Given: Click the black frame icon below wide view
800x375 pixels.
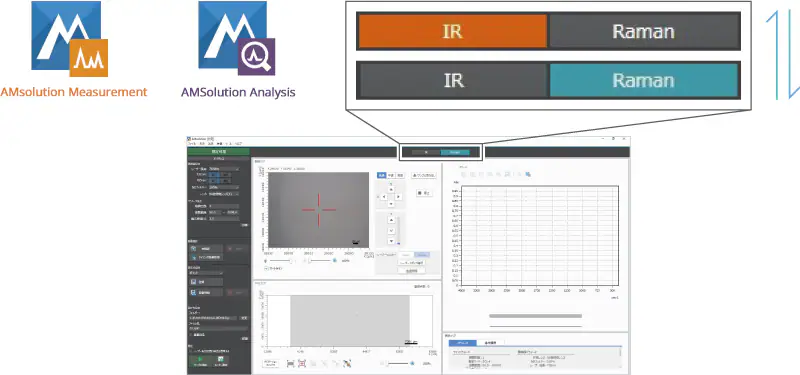Looking at the screenshot, I should point(290,363).
